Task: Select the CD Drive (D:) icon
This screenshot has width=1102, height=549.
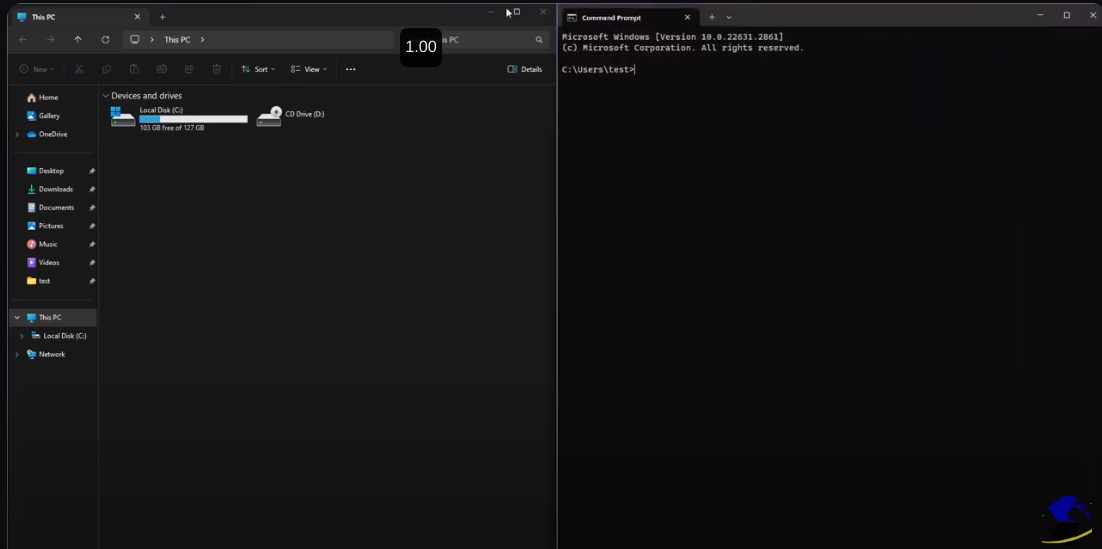Action: (268, 117)
